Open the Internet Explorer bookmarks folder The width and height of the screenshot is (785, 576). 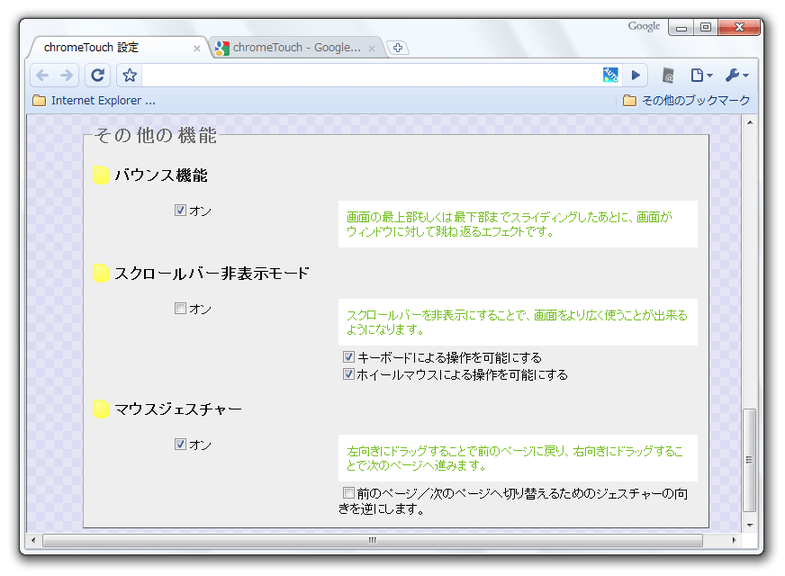[x=94, y=101]
